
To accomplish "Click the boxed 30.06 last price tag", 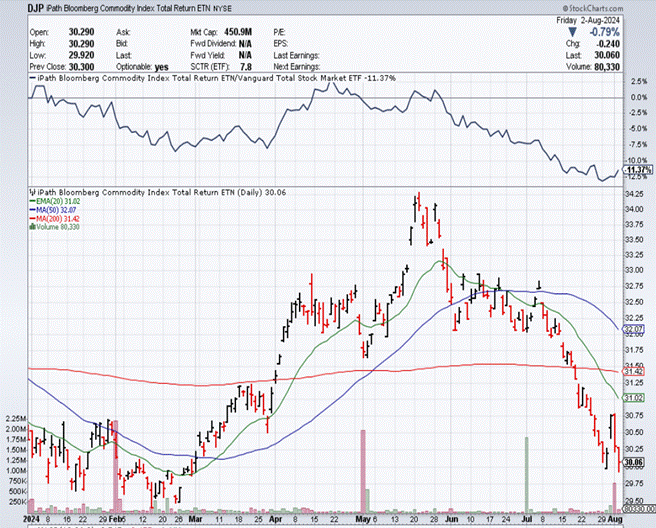I will [633, 462].
